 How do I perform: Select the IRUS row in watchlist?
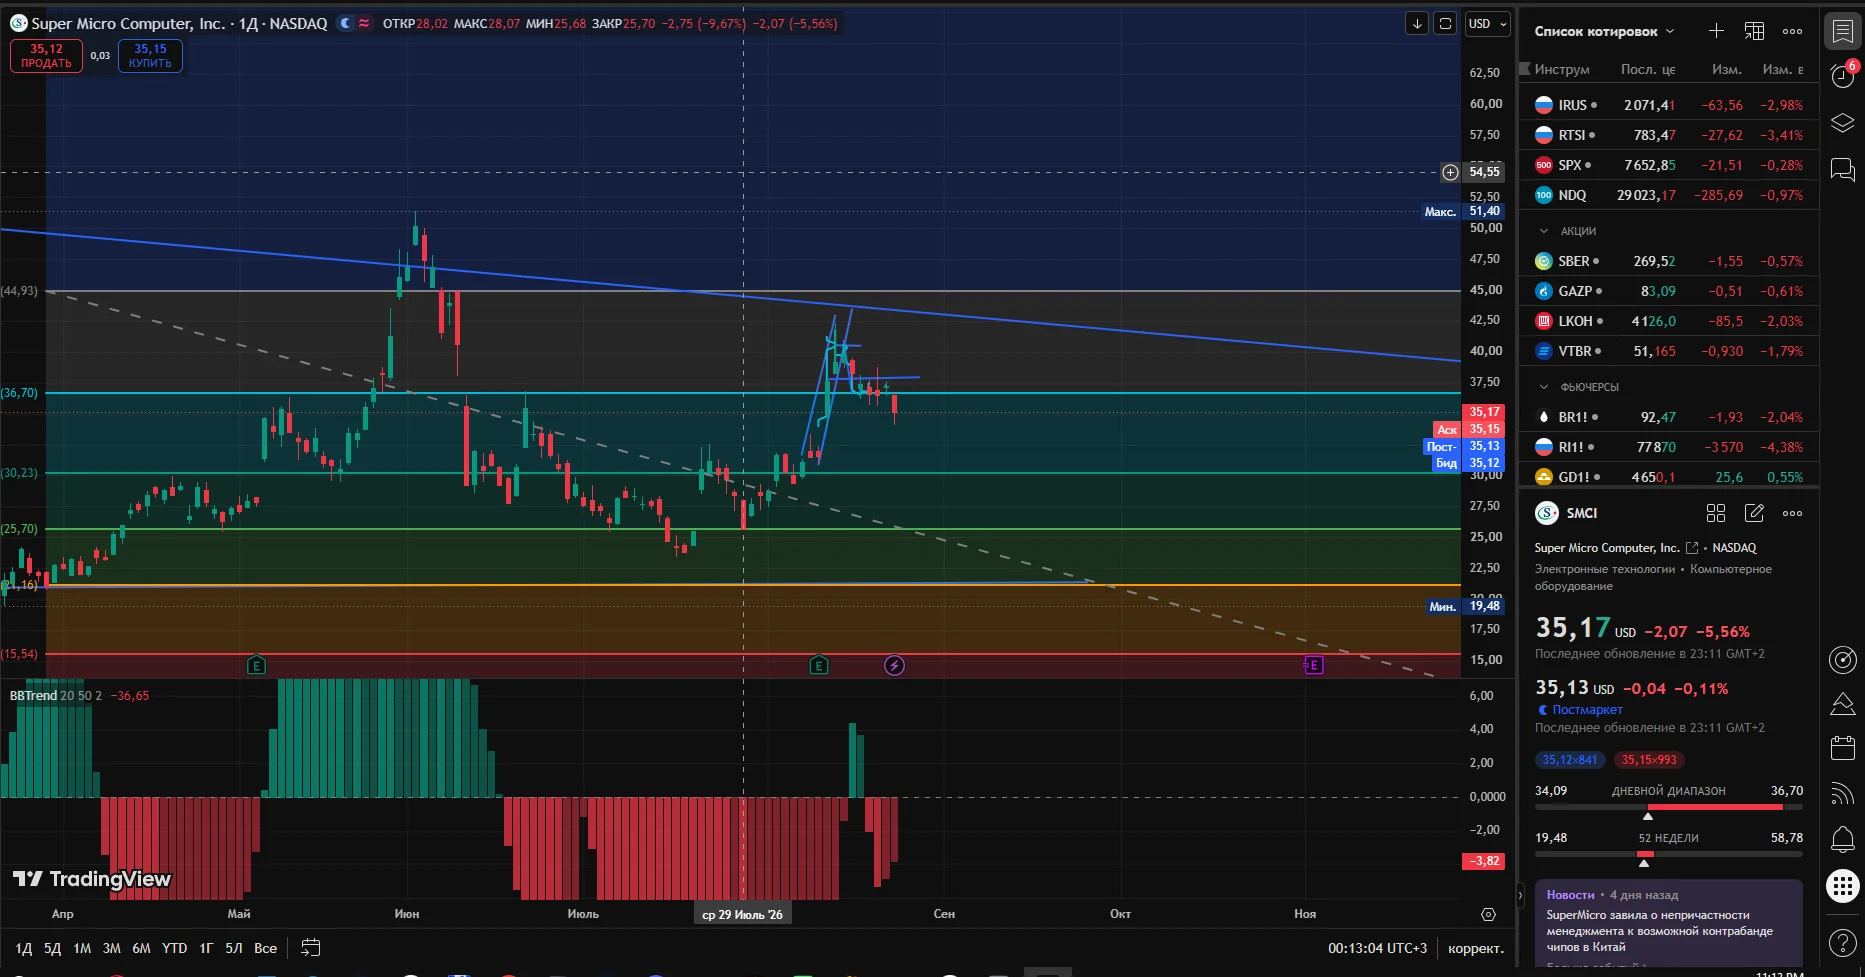coord(1668,105)
